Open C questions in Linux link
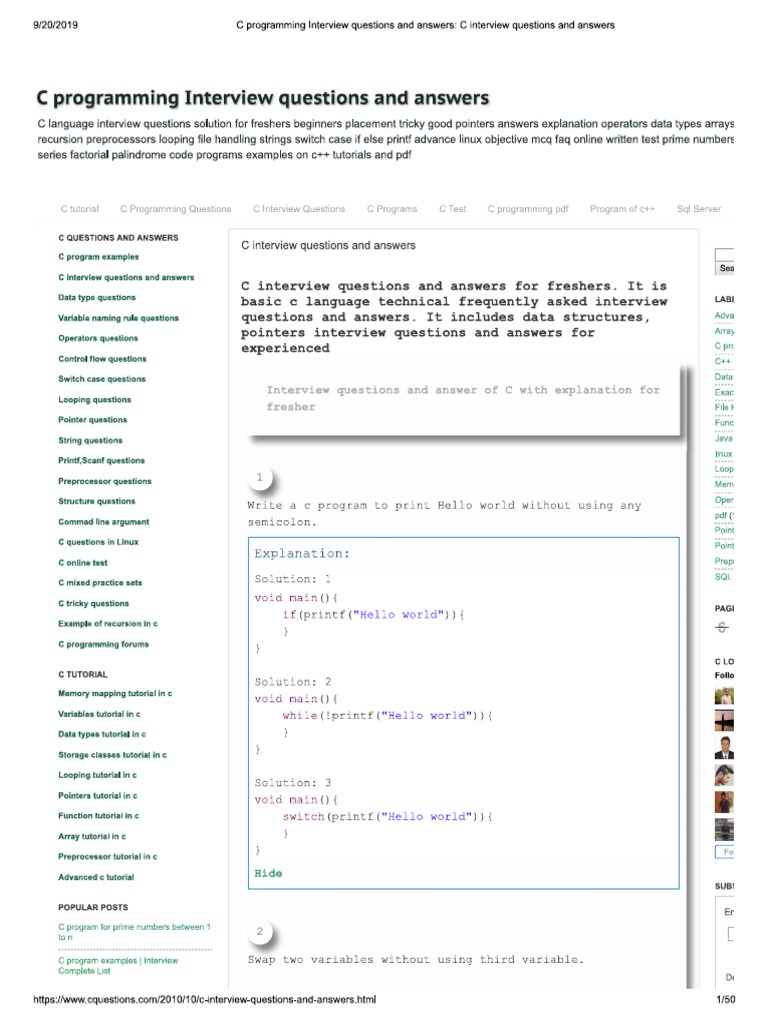Viewport: 768px width, 1024px height. (x=98, y=542)
